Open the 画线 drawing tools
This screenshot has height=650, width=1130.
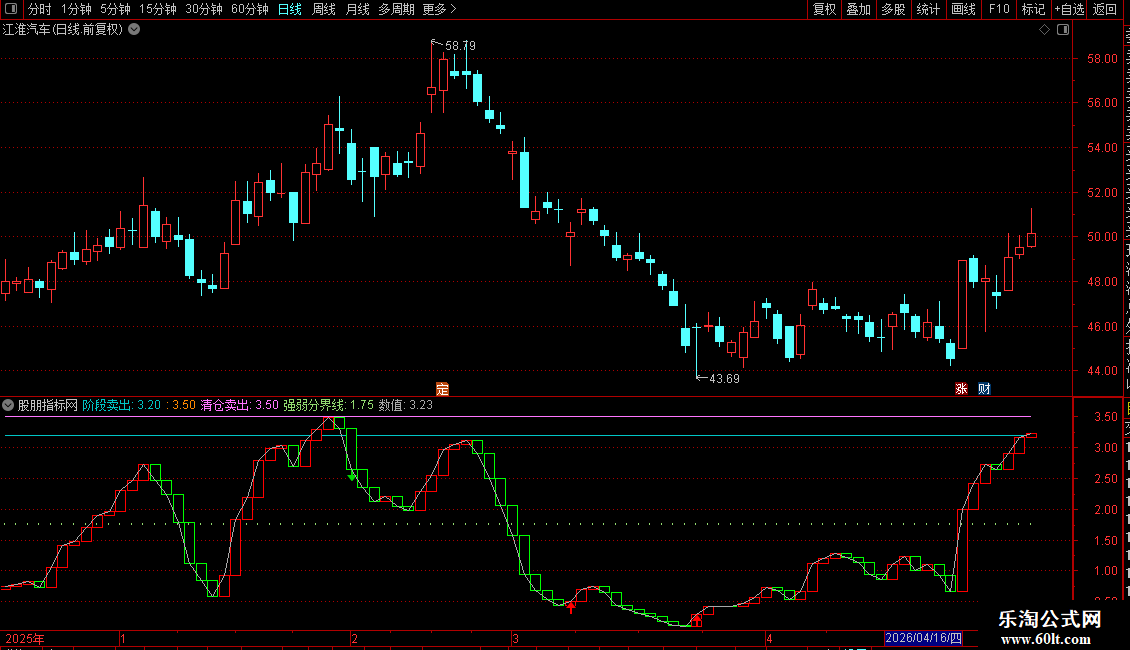963,9
